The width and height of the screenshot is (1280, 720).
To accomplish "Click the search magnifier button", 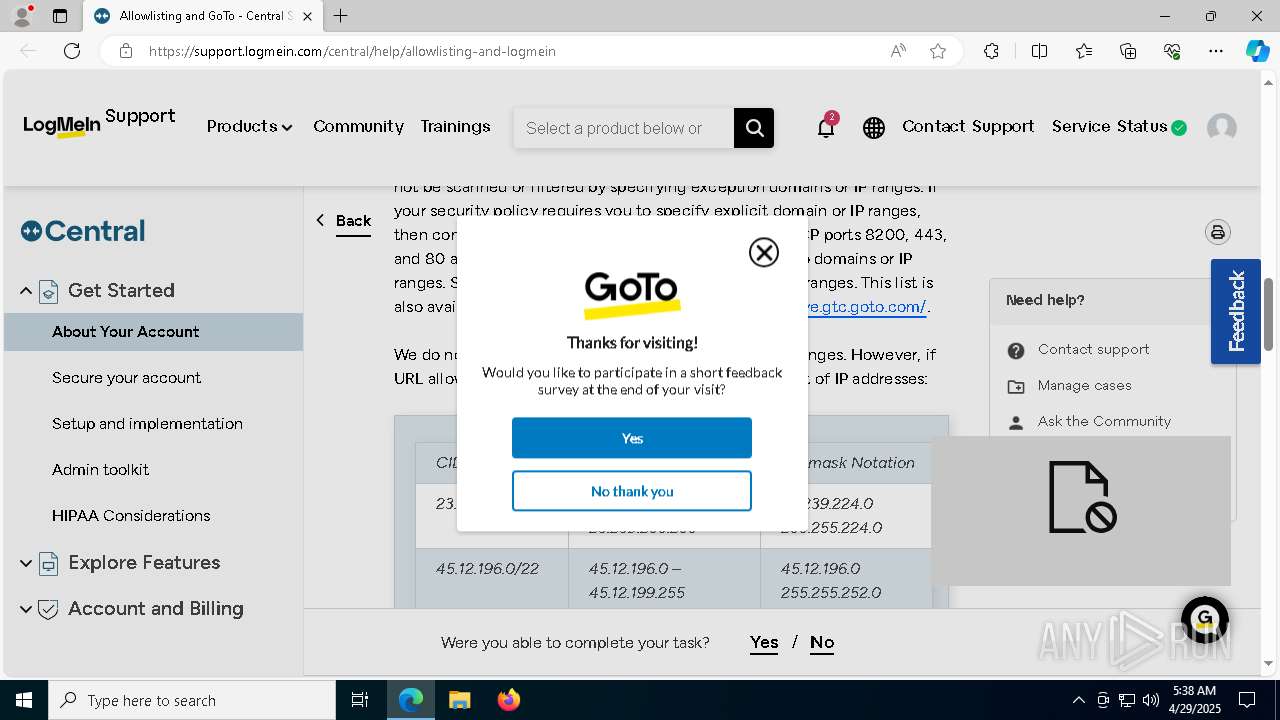I will tap(754, 128).
